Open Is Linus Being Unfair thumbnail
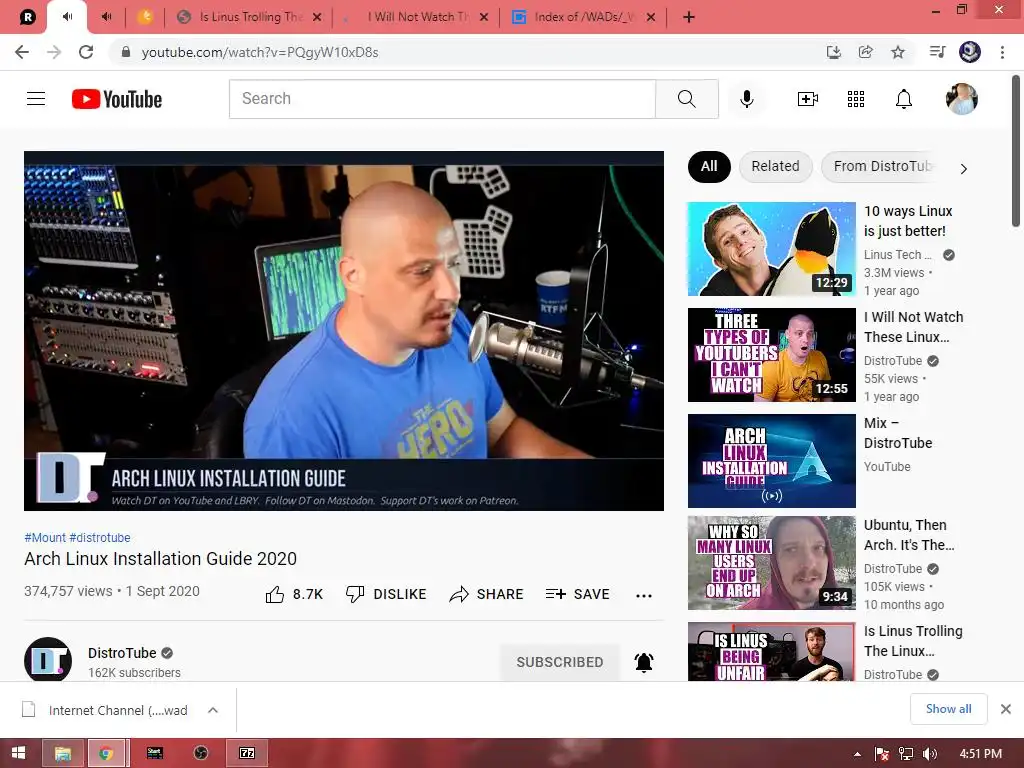The height and width of the screenshot is (768, 1024). point(771,652)
